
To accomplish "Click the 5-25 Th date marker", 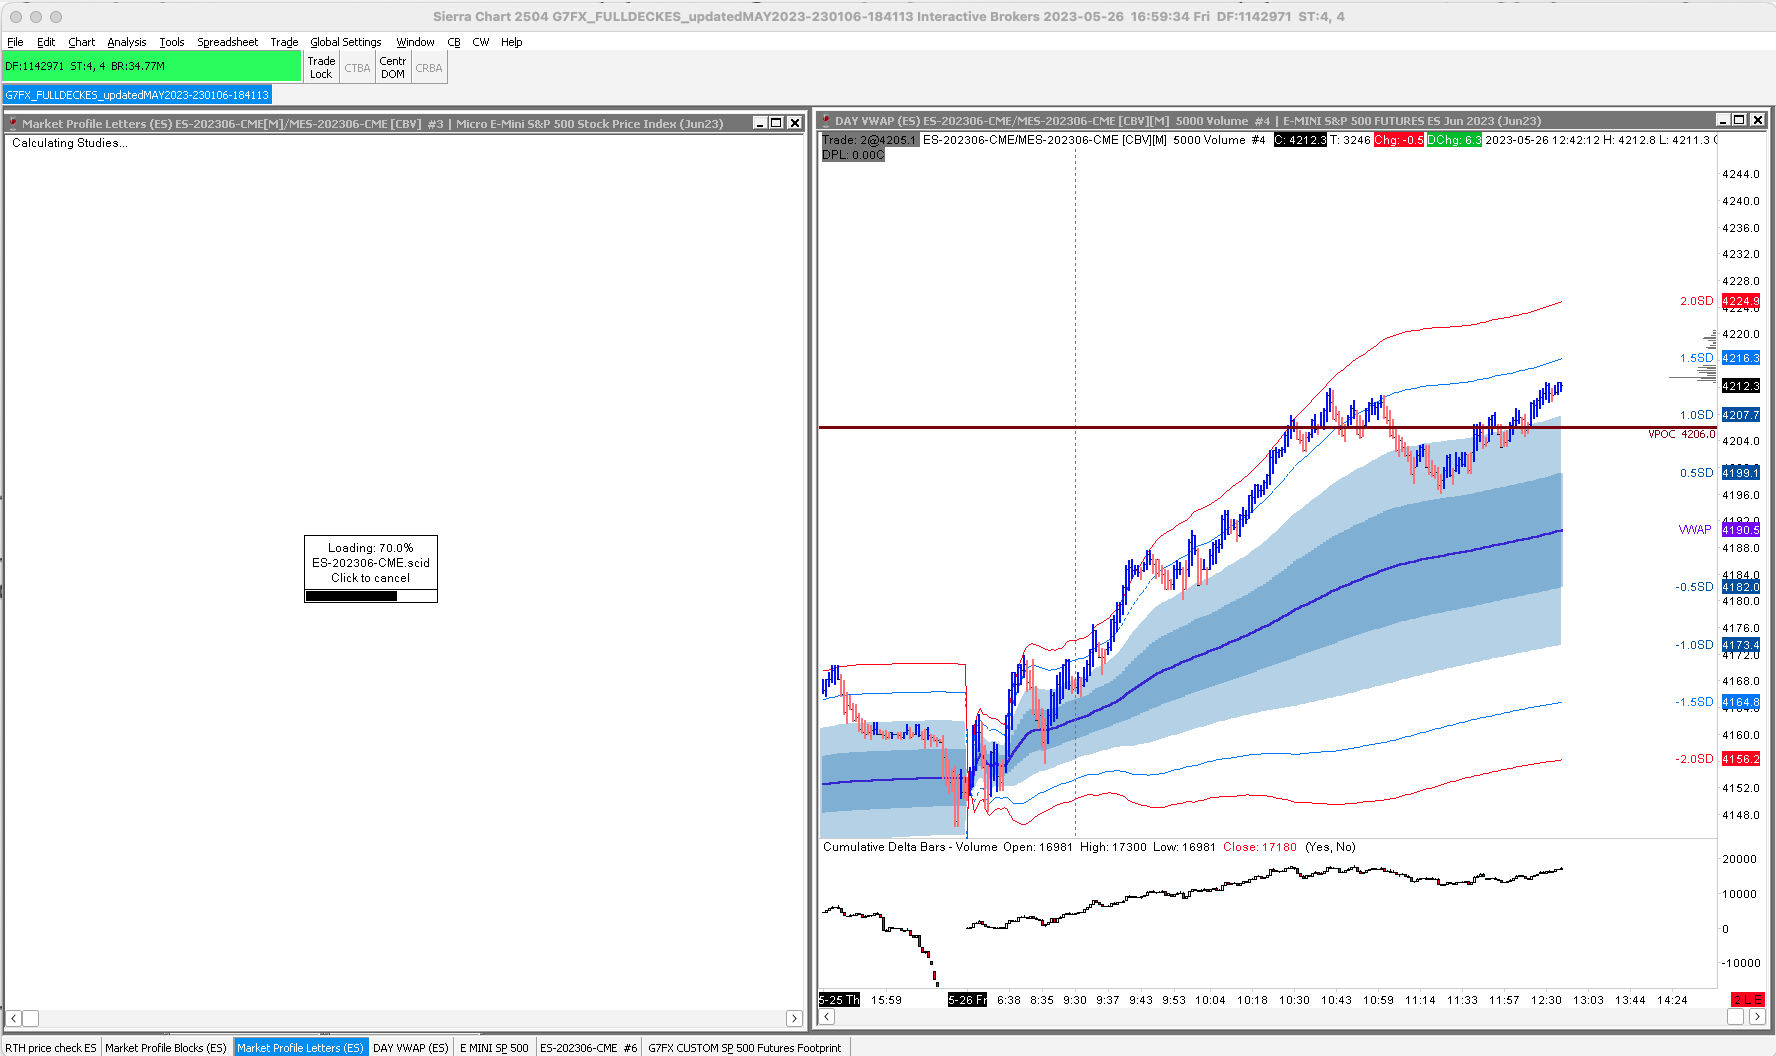I will coord(839,1000).
